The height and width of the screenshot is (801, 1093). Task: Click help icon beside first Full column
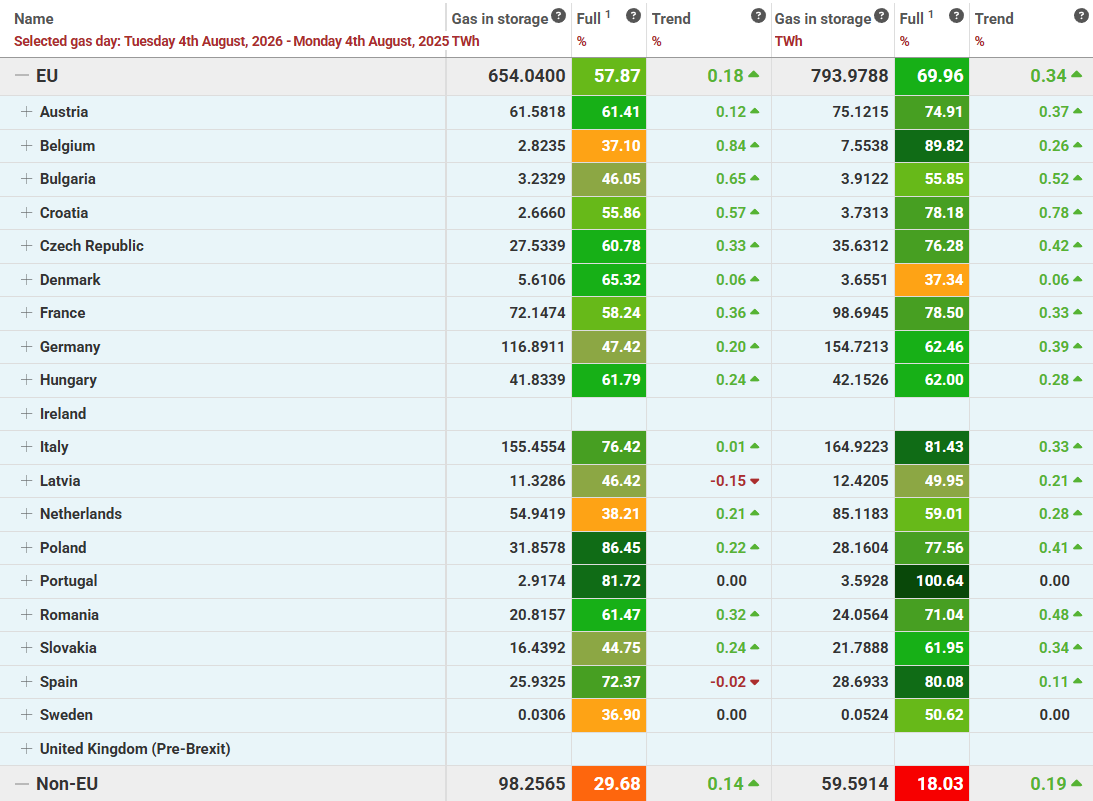tap(633, 16)
